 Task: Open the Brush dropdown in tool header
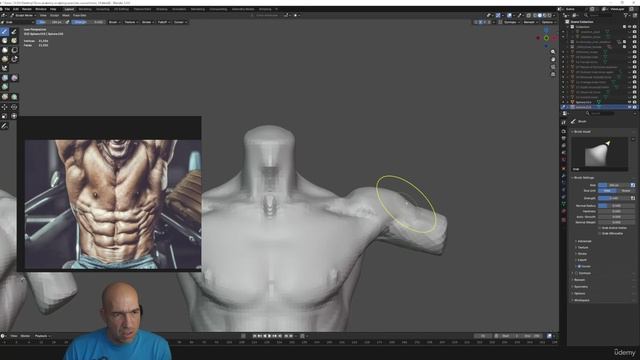tap(114, 22)
